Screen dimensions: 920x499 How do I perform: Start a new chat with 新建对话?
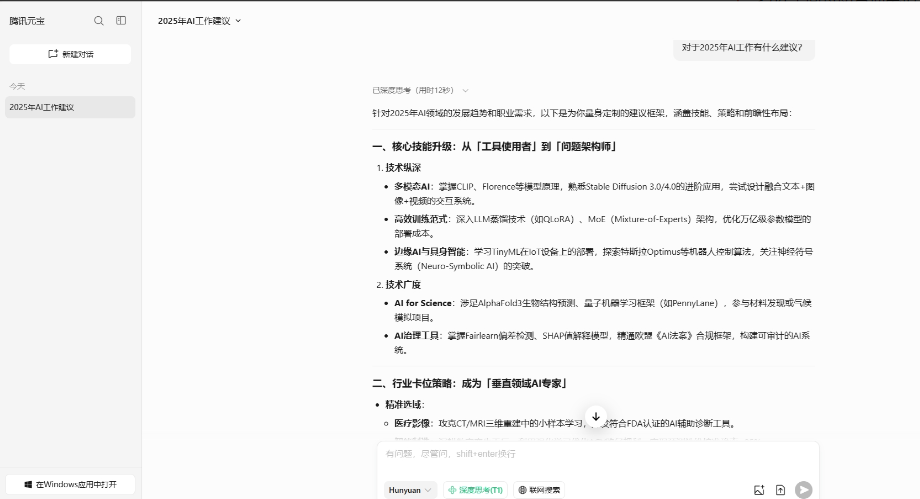(70, 54)
